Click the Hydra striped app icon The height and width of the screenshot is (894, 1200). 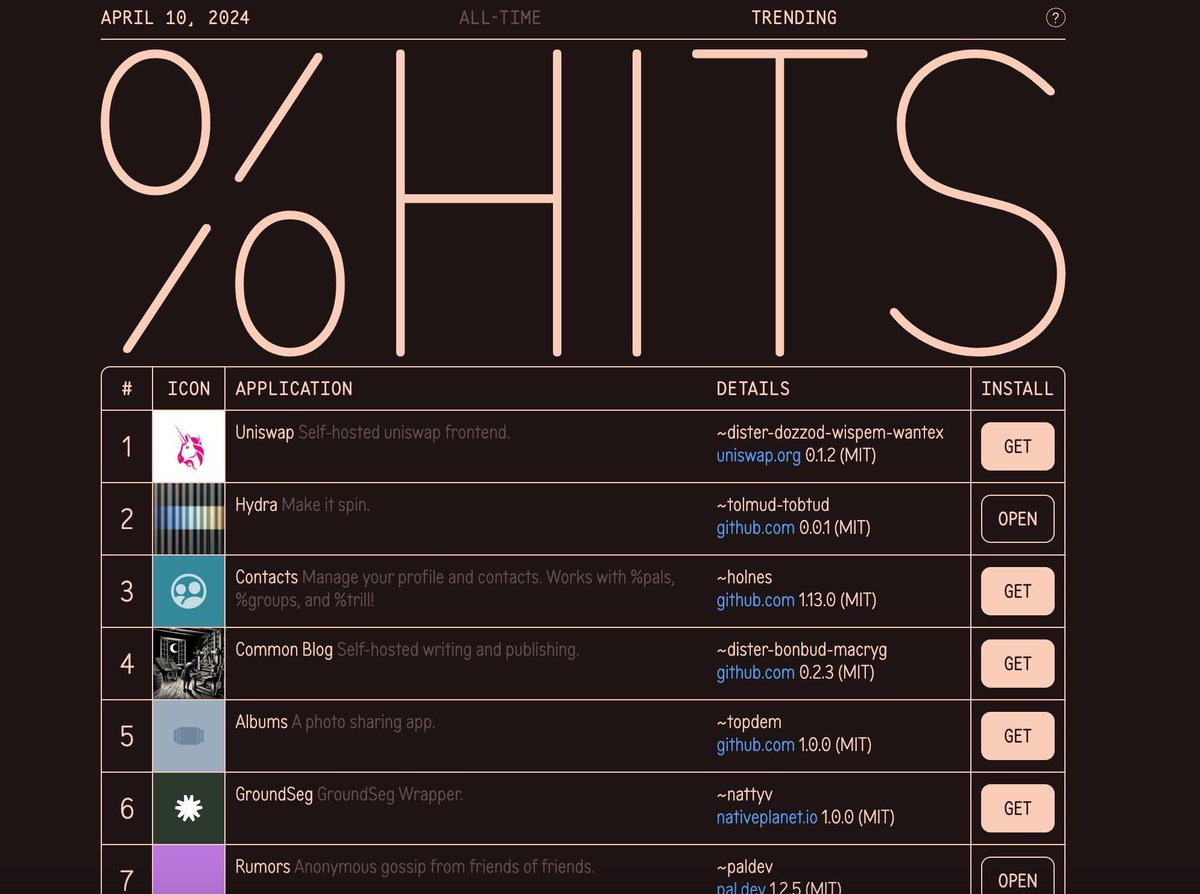click(188, 519)
